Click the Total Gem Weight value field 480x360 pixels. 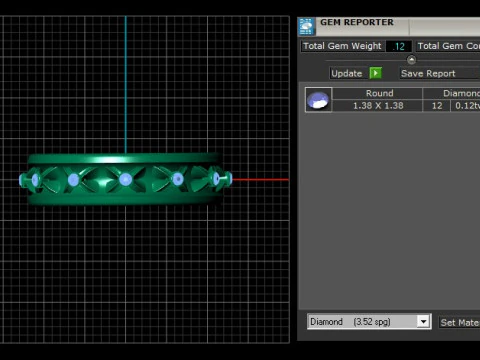click(399, 46)
